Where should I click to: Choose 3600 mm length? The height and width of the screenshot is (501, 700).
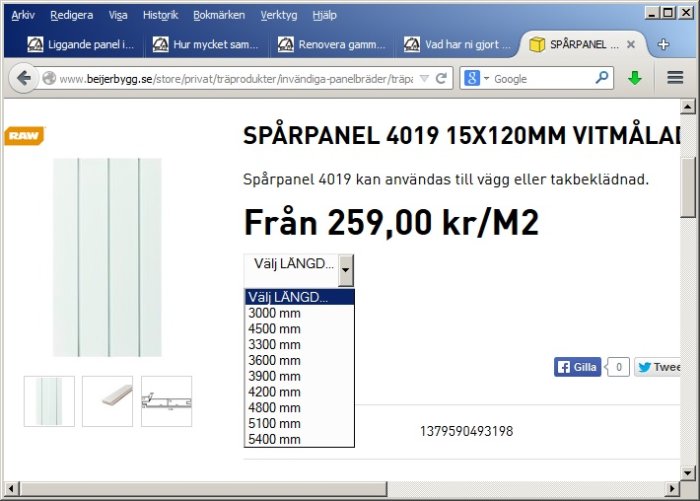coord(300,360)
